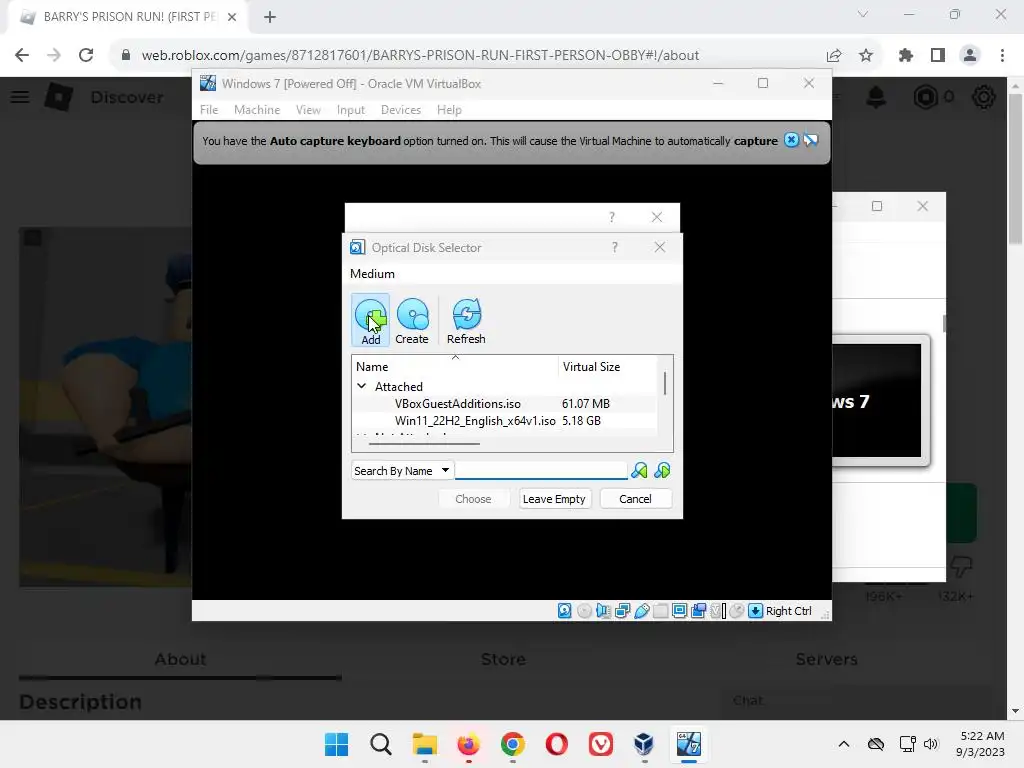Image resolution: width=1024 pixels, height=768 pixels.
Task: Click the medium list horizontal scrollbar
Action: (424, 444)
